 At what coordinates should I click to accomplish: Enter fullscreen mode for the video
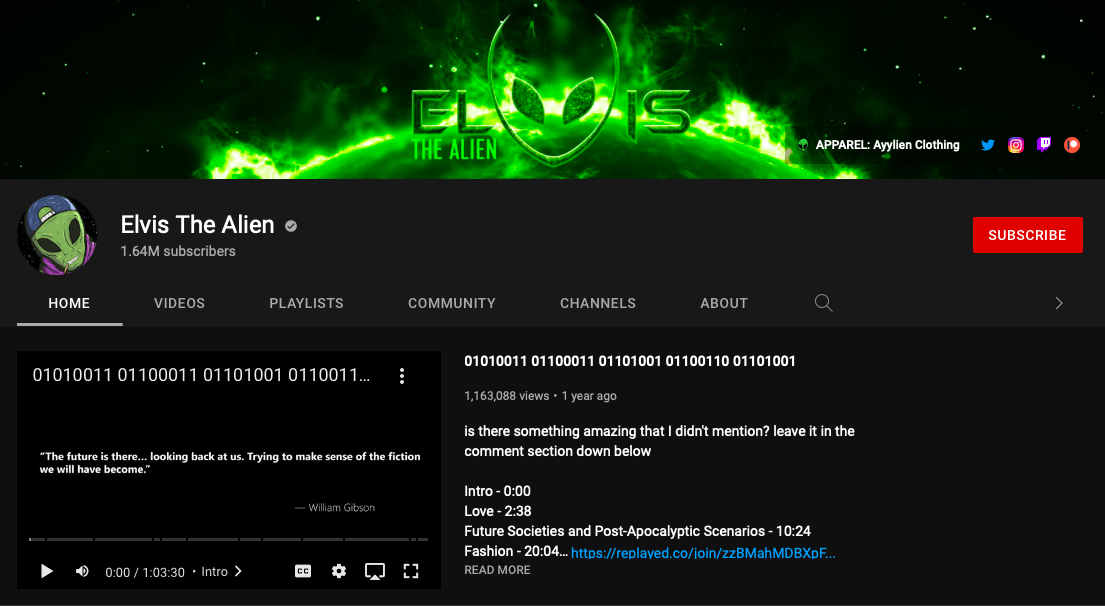[x=411, y=571]
